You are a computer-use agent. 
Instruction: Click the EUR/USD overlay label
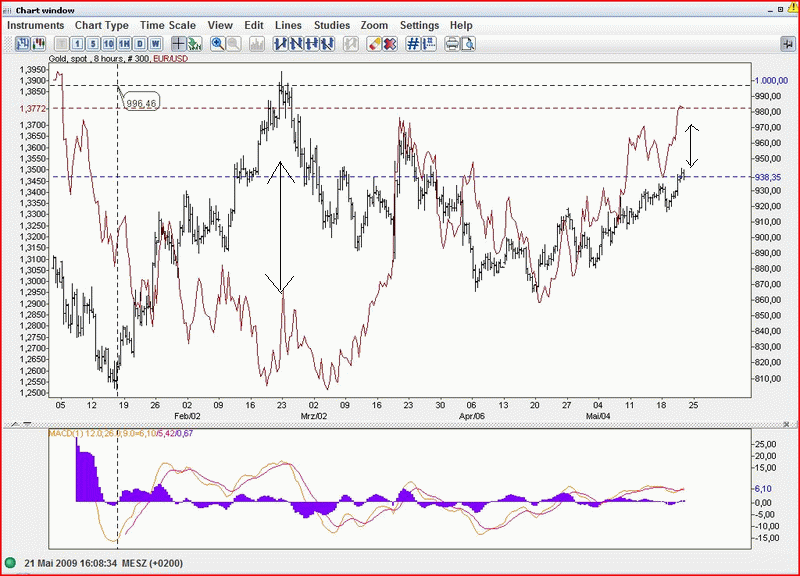click(x=170, y=59)
